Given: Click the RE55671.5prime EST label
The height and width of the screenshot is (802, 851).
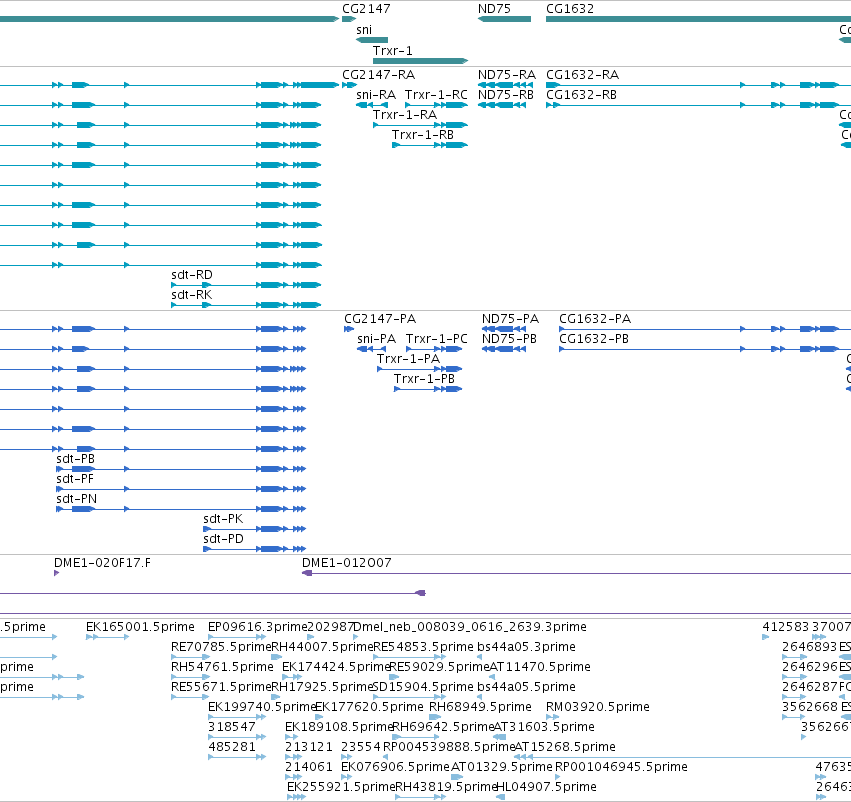Looking at the screenshot, I should coord(221,687).
